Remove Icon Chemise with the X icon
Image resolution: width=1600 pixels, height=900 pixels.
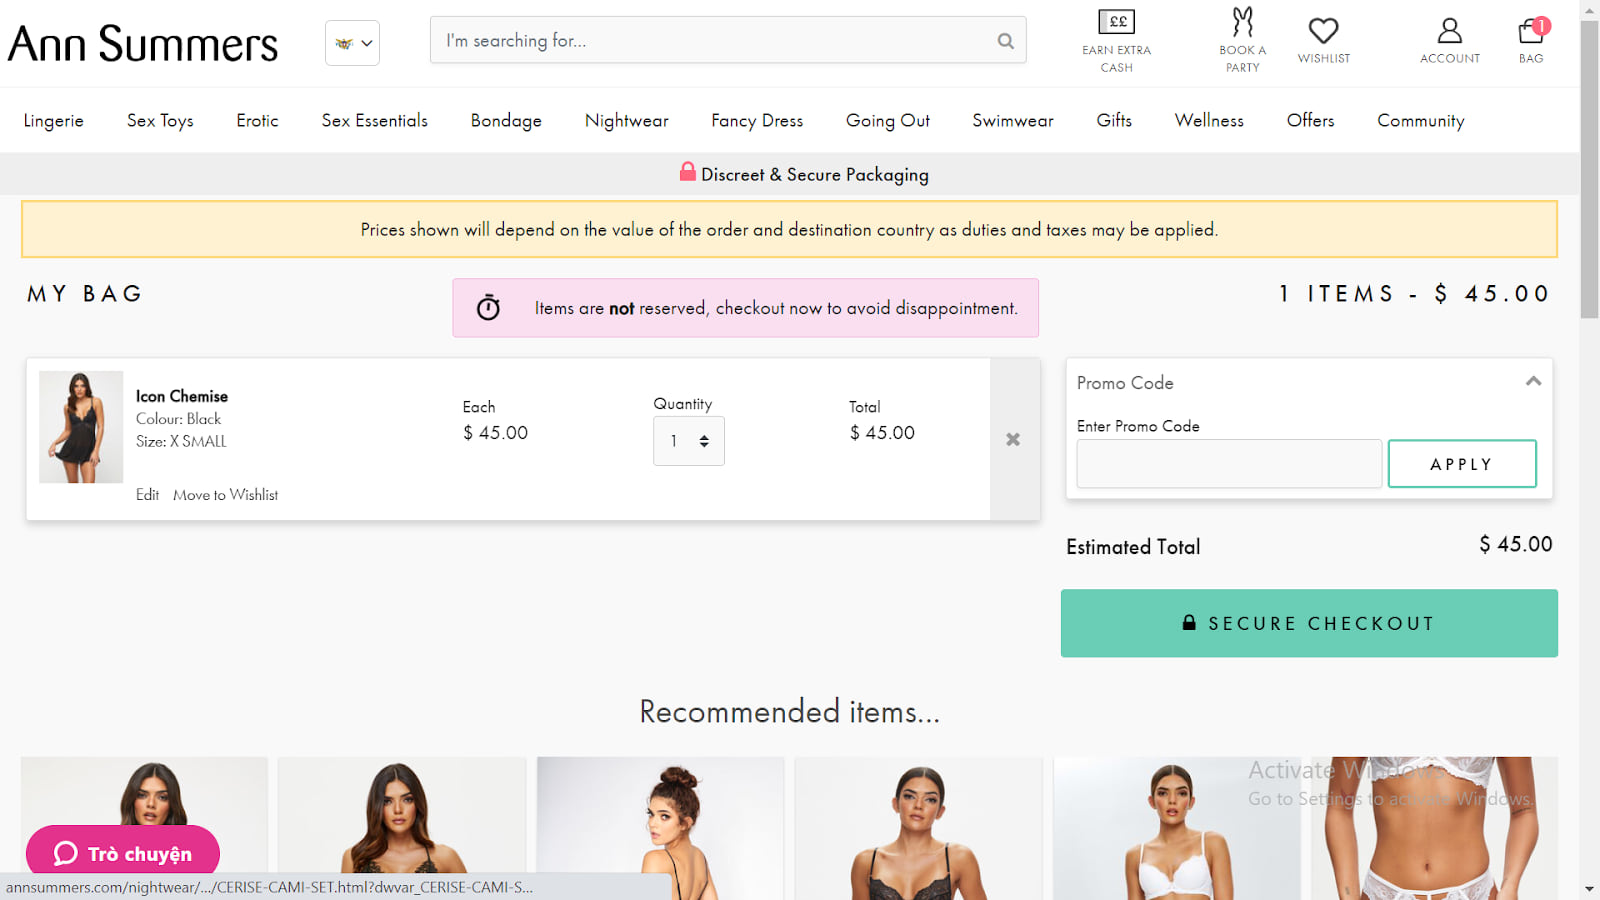click(1013, 439)
